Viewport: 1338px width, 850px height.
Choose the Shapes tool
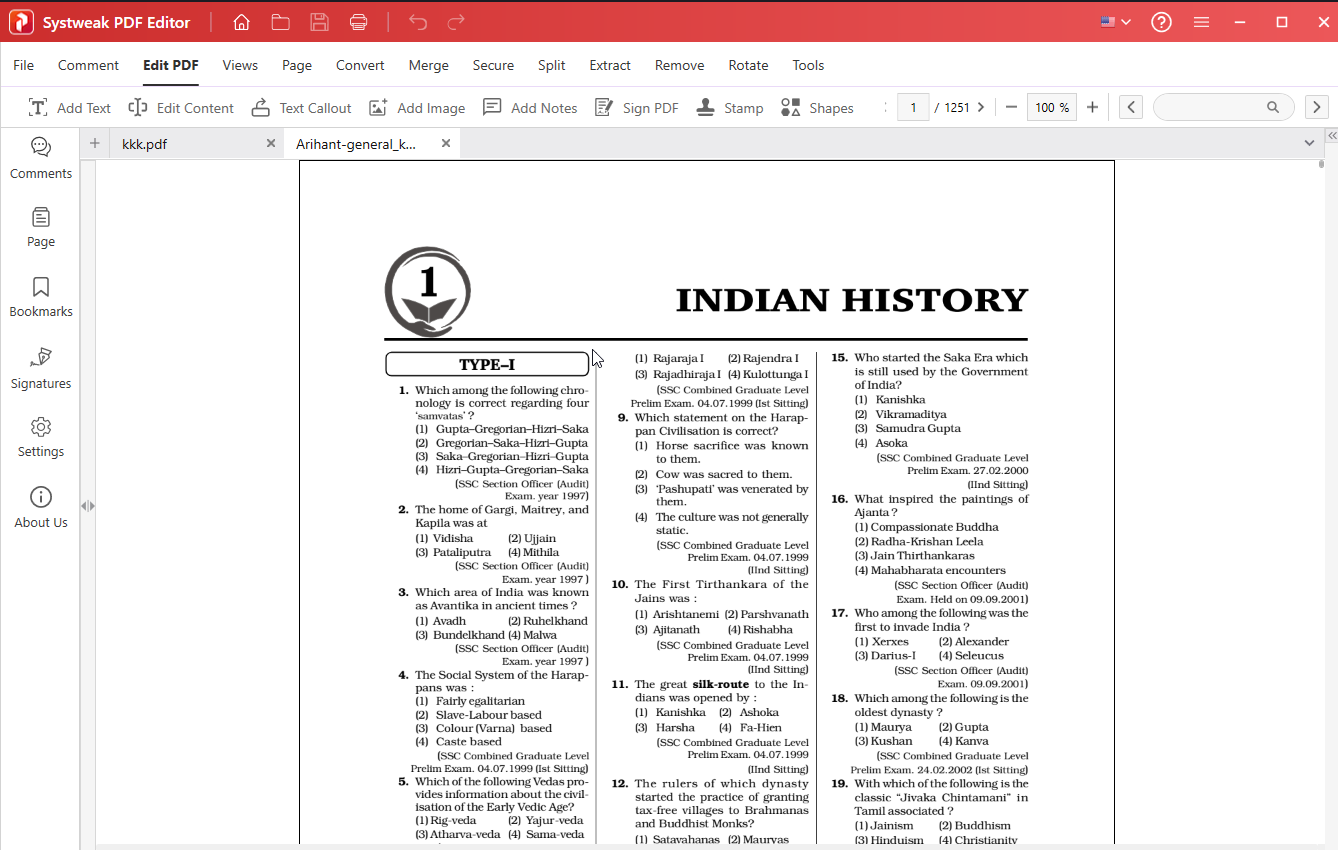coord(817,107)
